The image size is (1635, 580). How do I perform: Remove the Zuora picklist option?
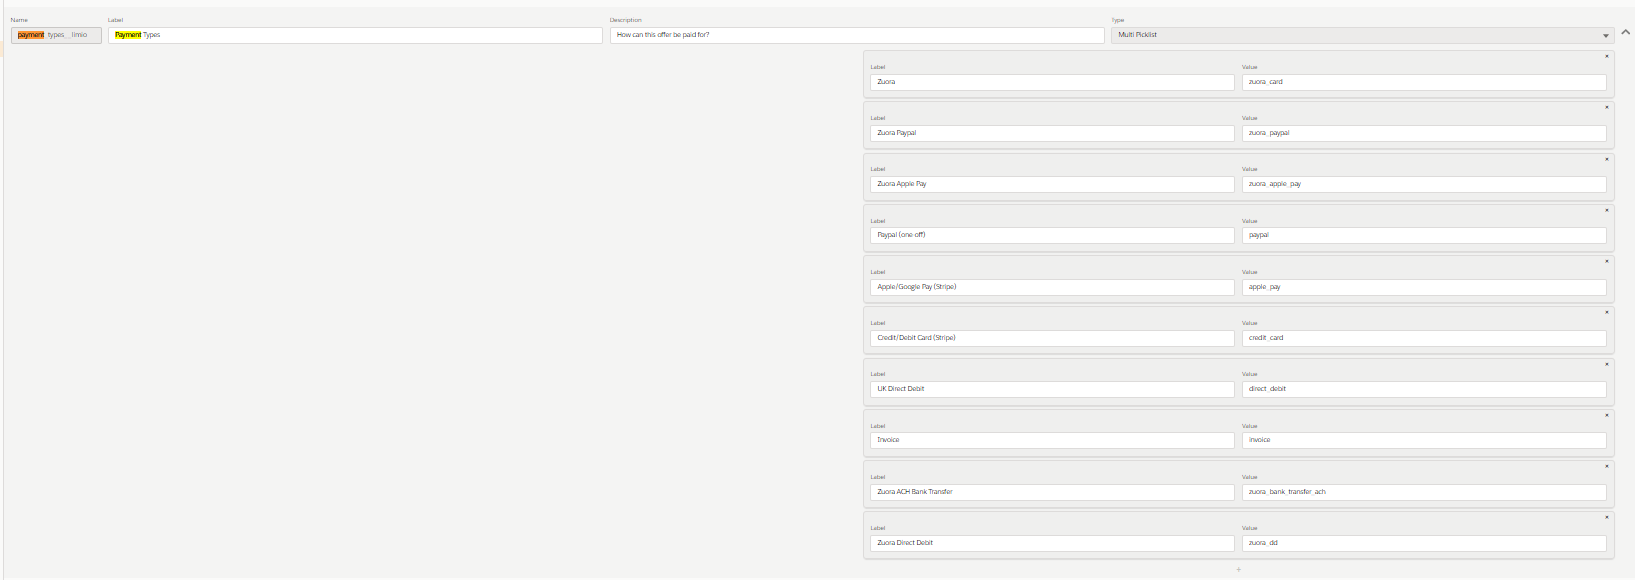point(1607,56)
